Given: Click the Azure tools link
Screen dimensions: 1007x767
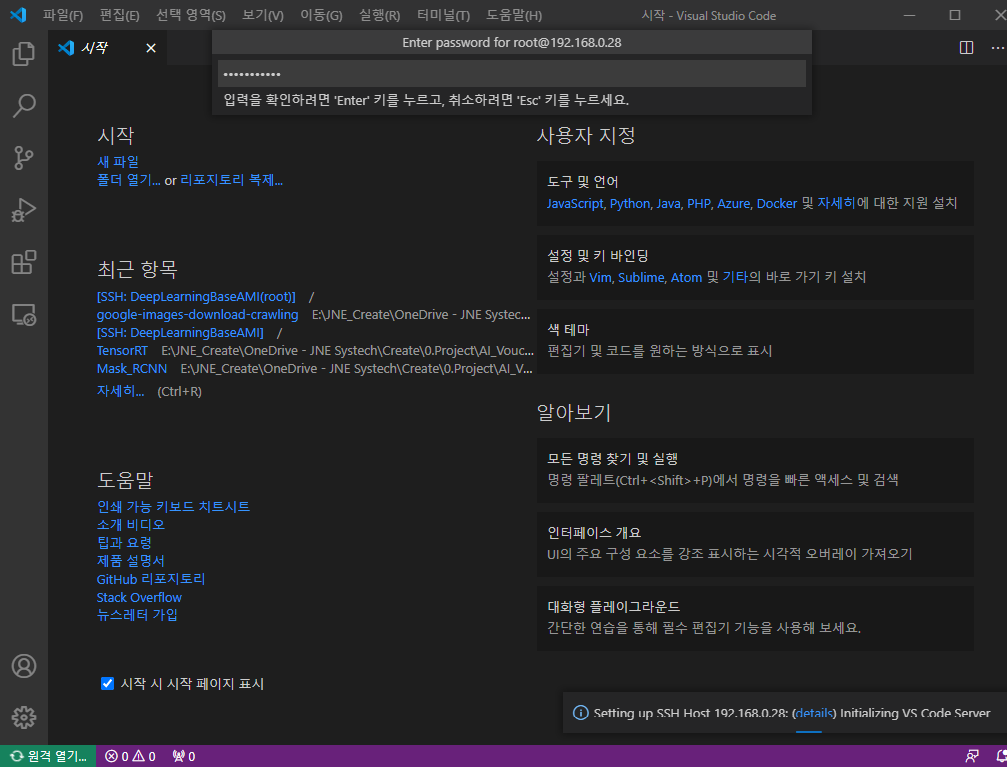Looking at the screenshot, I should (733, 204).
